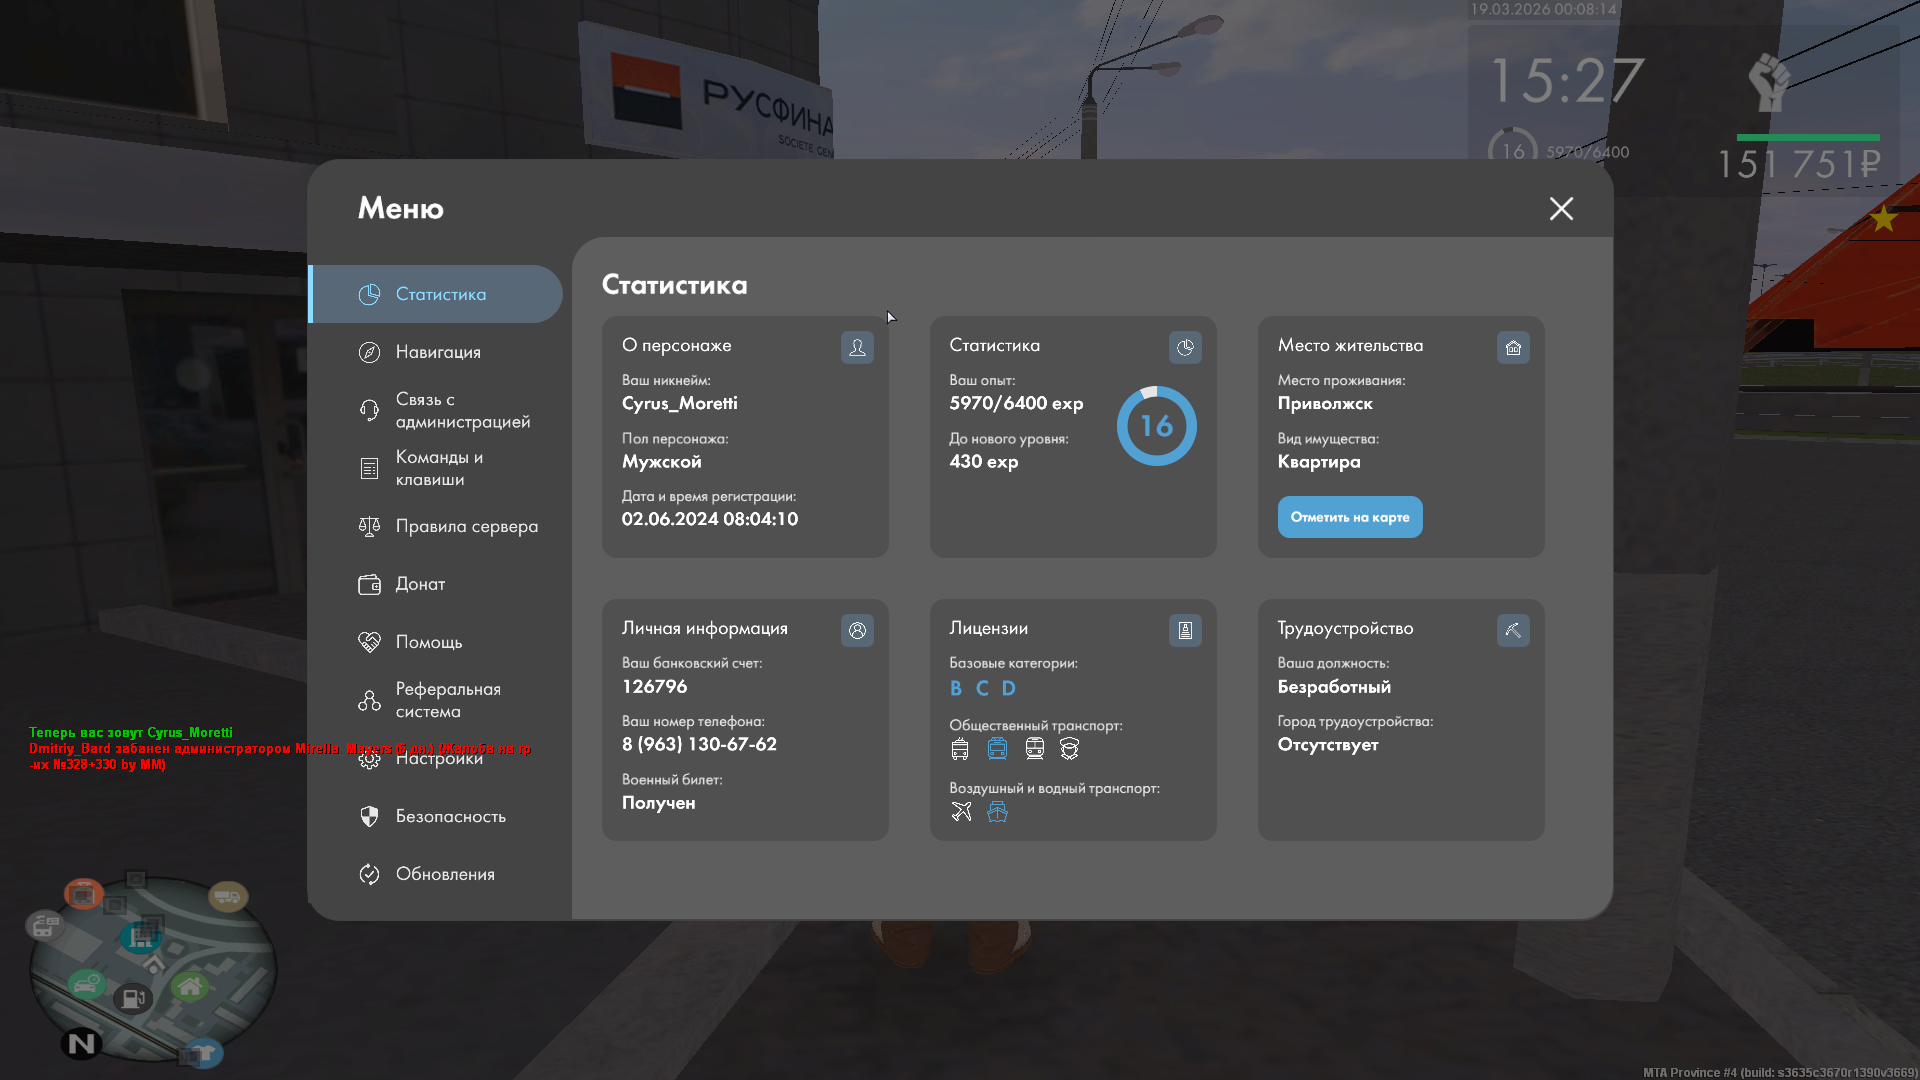Open the Безопасность menu item

[450, 816]
